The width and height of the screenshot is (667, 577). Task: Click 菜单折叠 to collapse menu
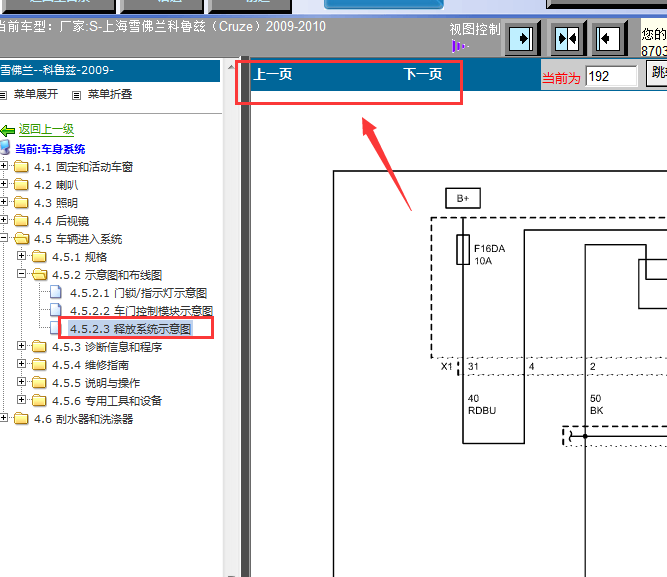[110, 94]
